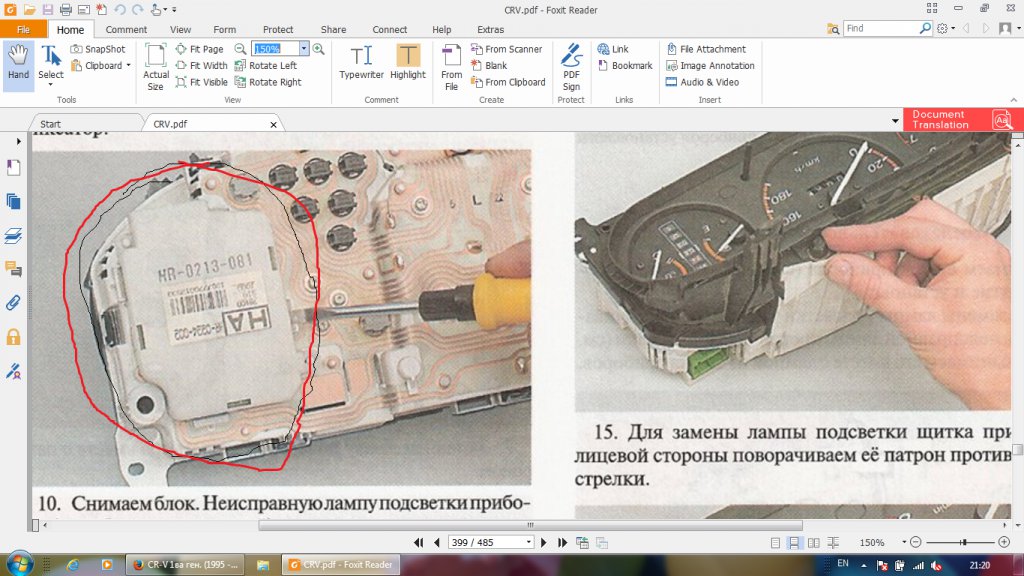
Task: Open PDF Sign tool
Action: click(571, 67)
